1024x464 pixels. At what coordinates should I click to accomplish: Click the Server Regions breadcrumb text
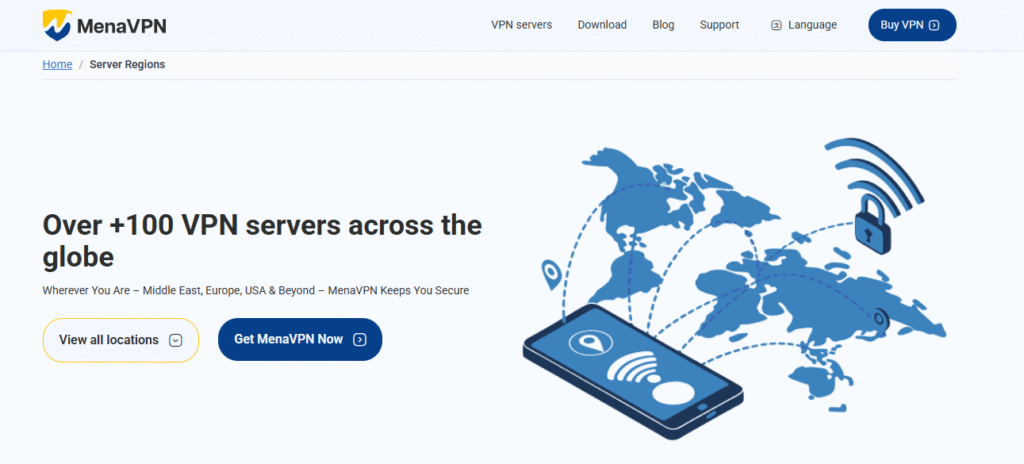click(127, 64)
